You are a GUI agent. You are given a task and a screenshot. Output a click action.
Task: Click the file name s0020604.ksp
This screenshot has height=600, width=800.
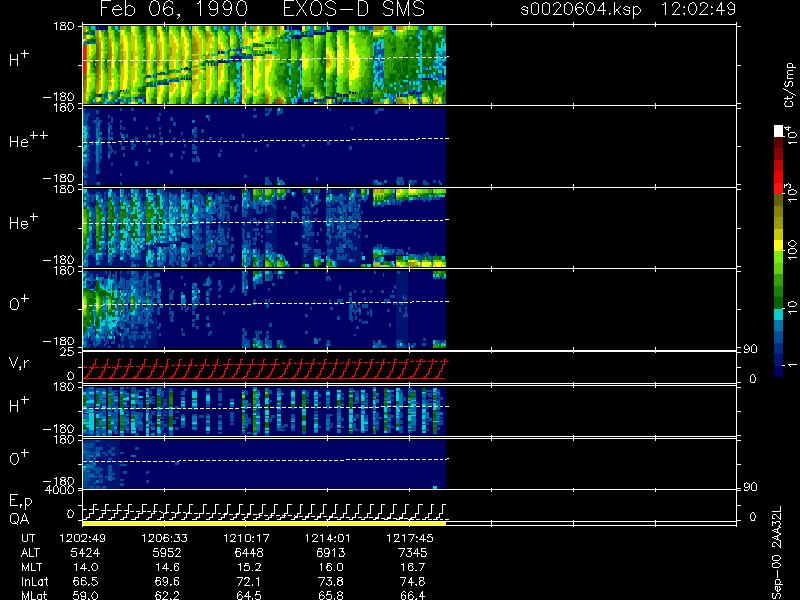pyautogui.click(x=581, y=9)
